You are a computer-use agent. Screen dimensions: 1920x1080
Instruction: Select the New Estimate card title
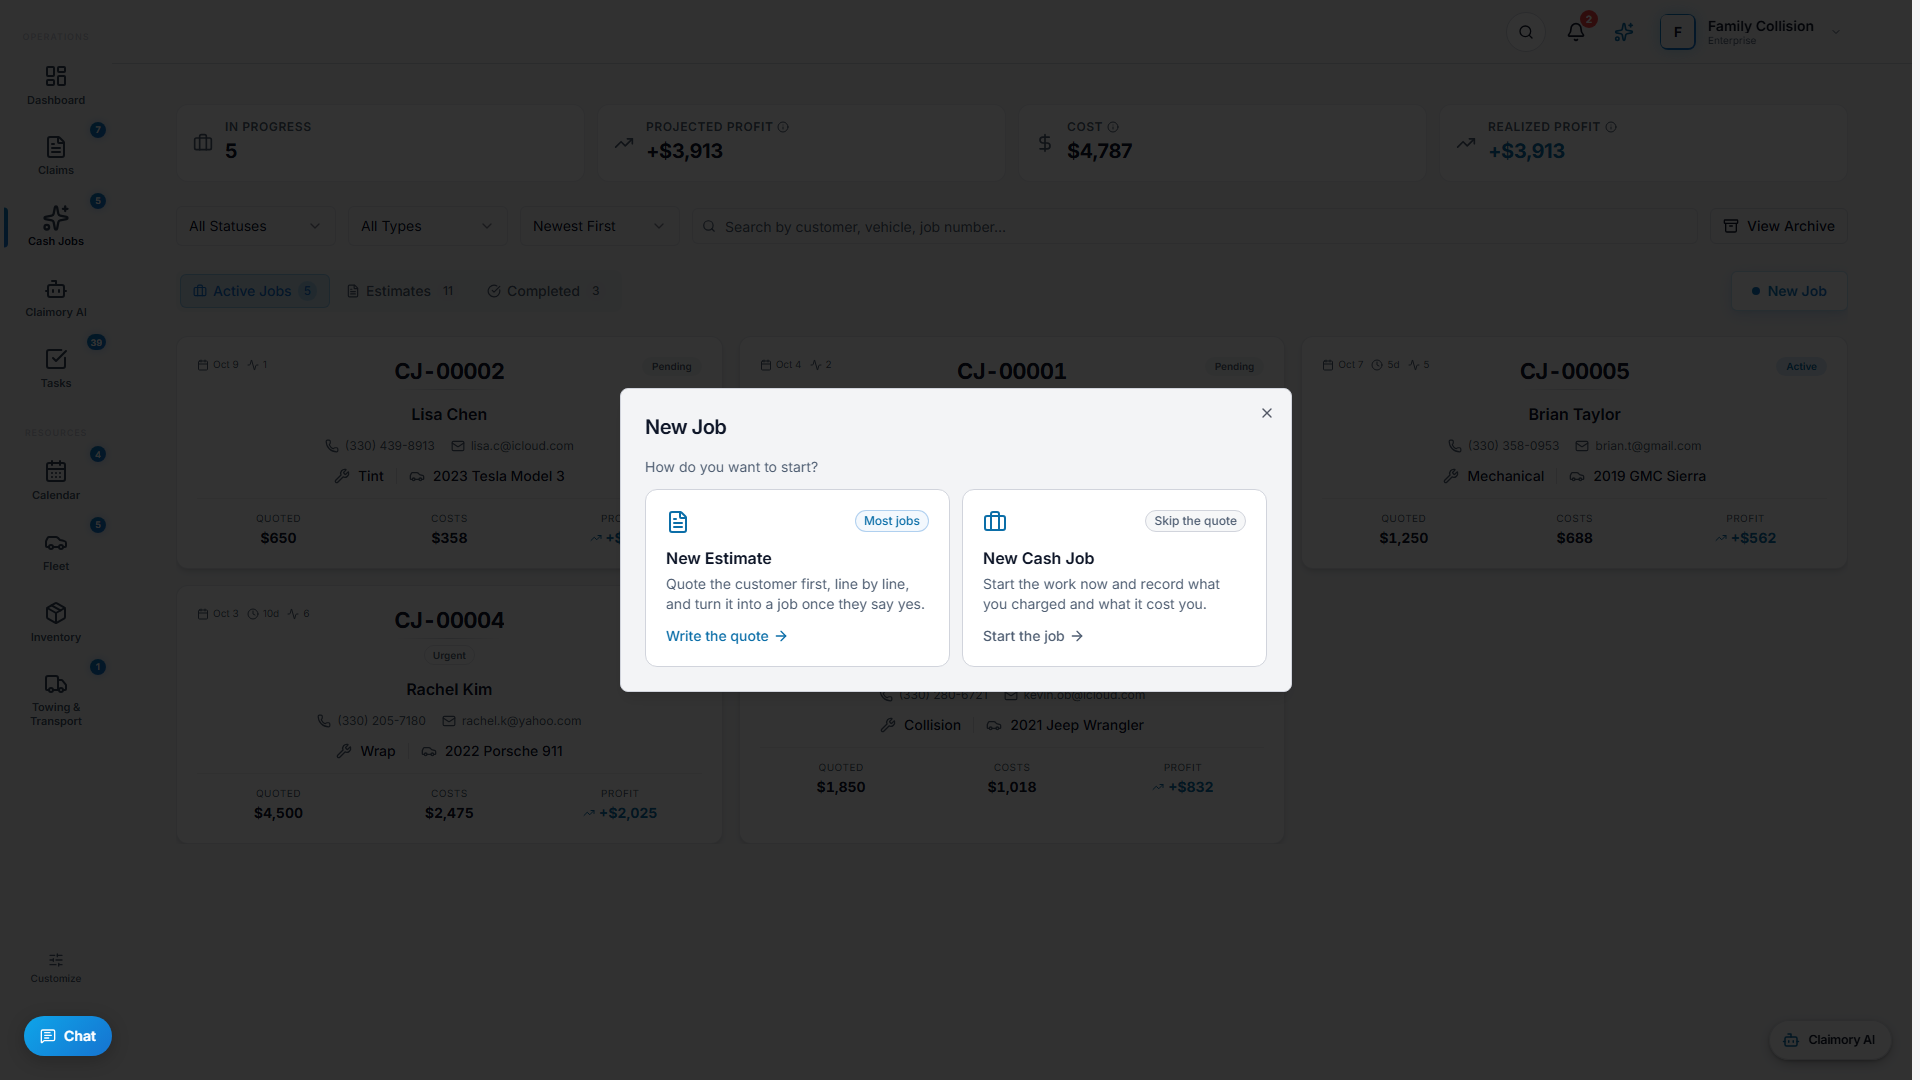click(719, 558)
